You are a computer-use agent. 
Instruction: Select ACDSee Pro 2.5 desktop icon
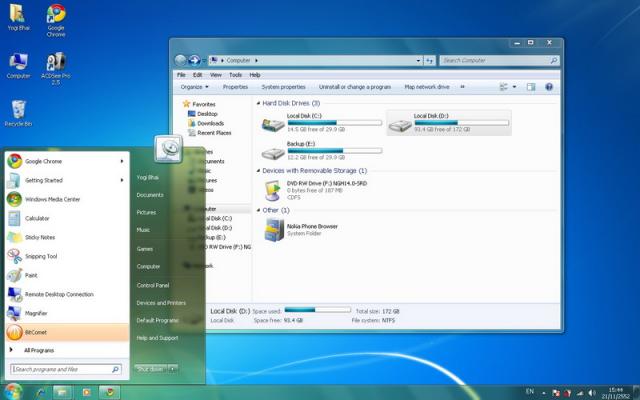56,68
